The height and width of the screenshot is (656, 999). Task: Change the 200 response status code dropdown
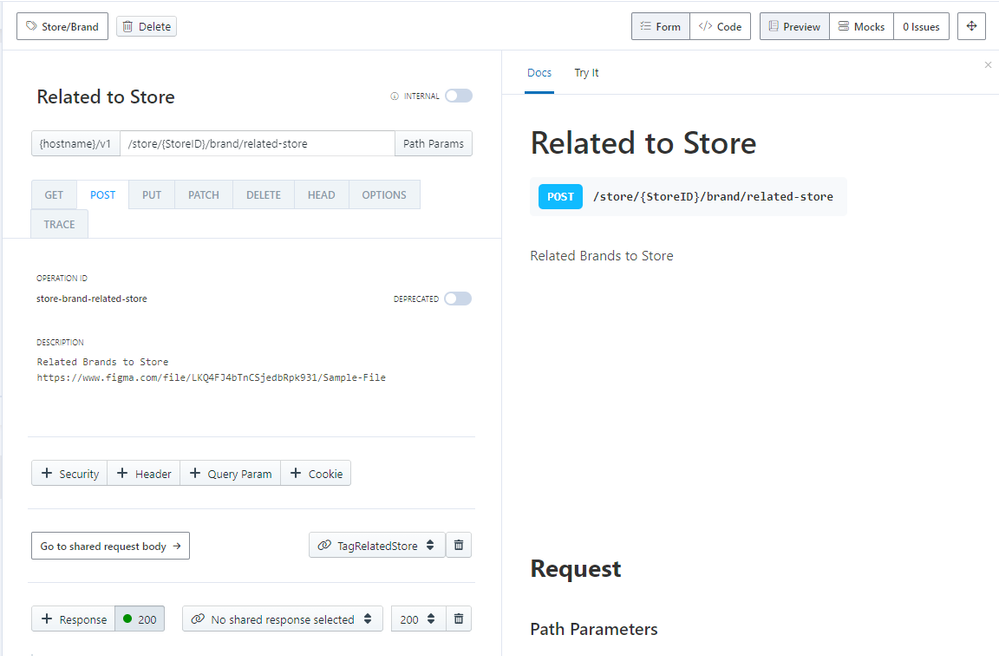(417, 619)
